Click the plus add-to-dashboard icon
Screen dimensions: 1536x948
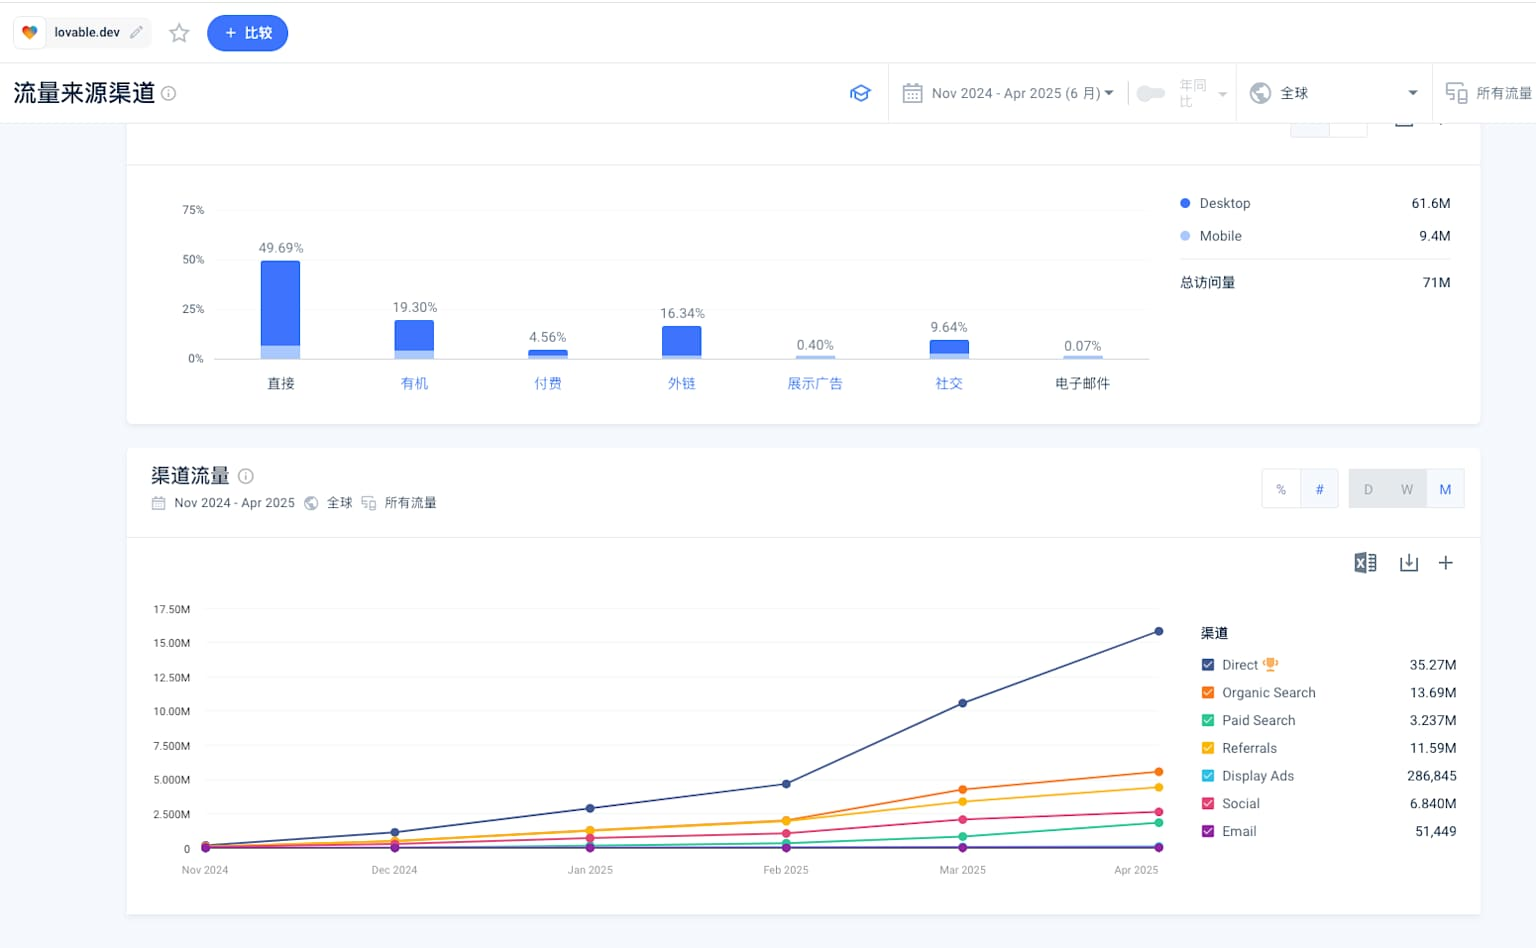click(1445, 563)
